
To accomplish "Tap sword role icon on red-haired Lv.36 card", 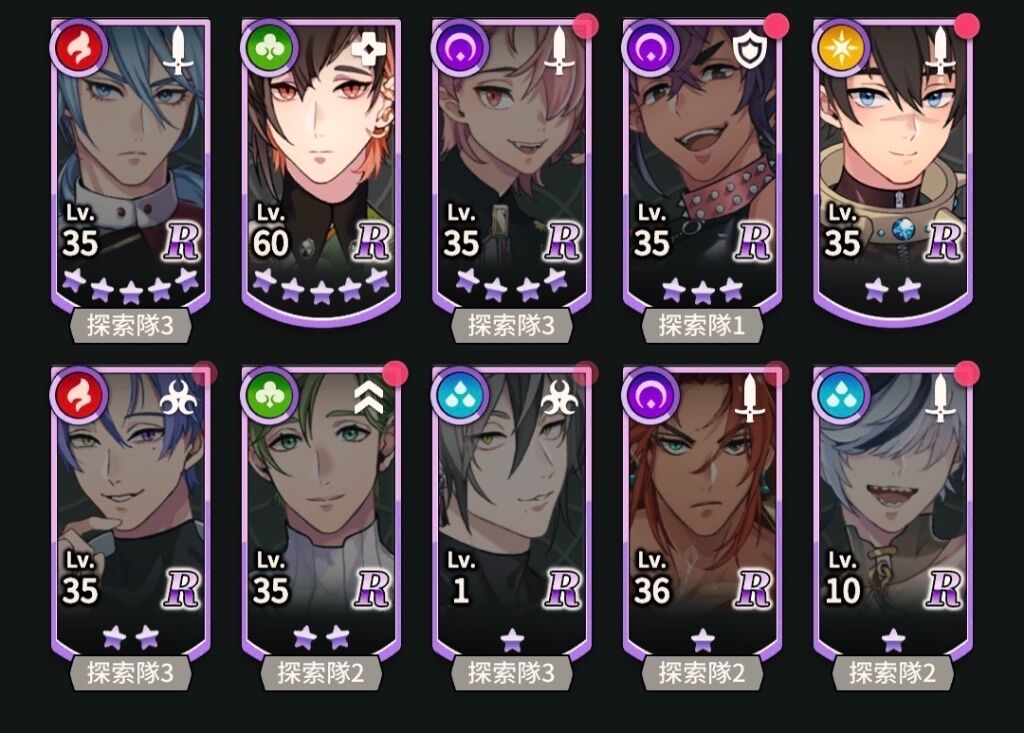I will [x=750, y=397].
